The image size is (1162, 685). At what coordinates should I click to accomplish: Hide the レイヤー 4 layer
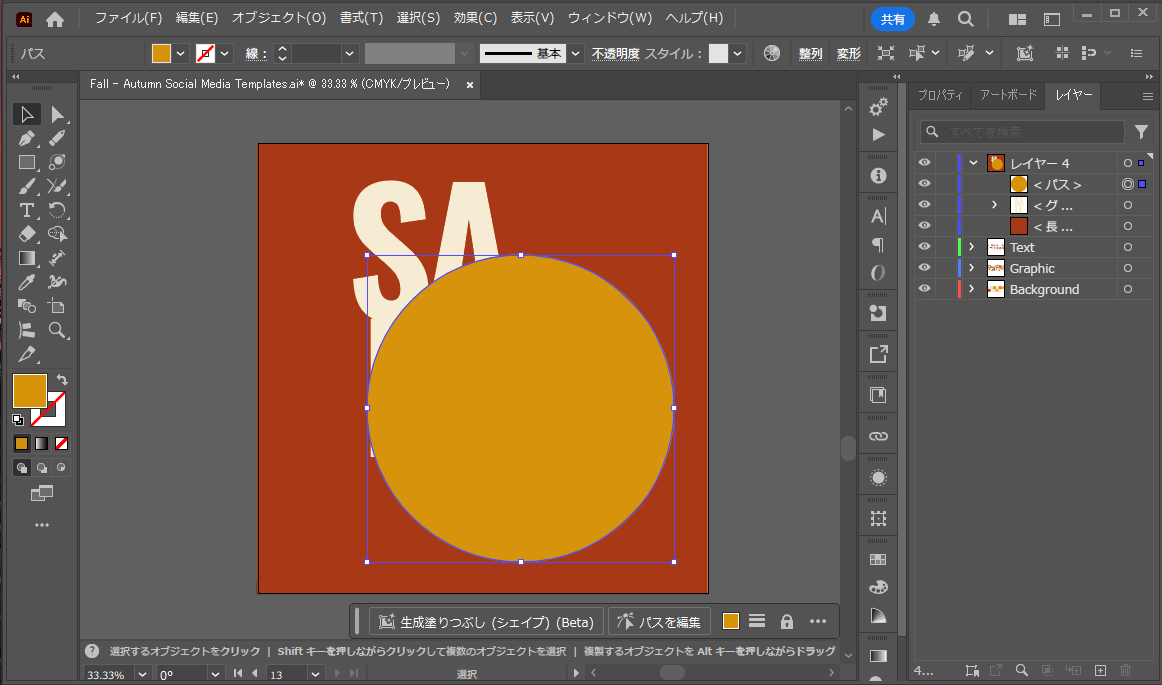click(924, 162)
